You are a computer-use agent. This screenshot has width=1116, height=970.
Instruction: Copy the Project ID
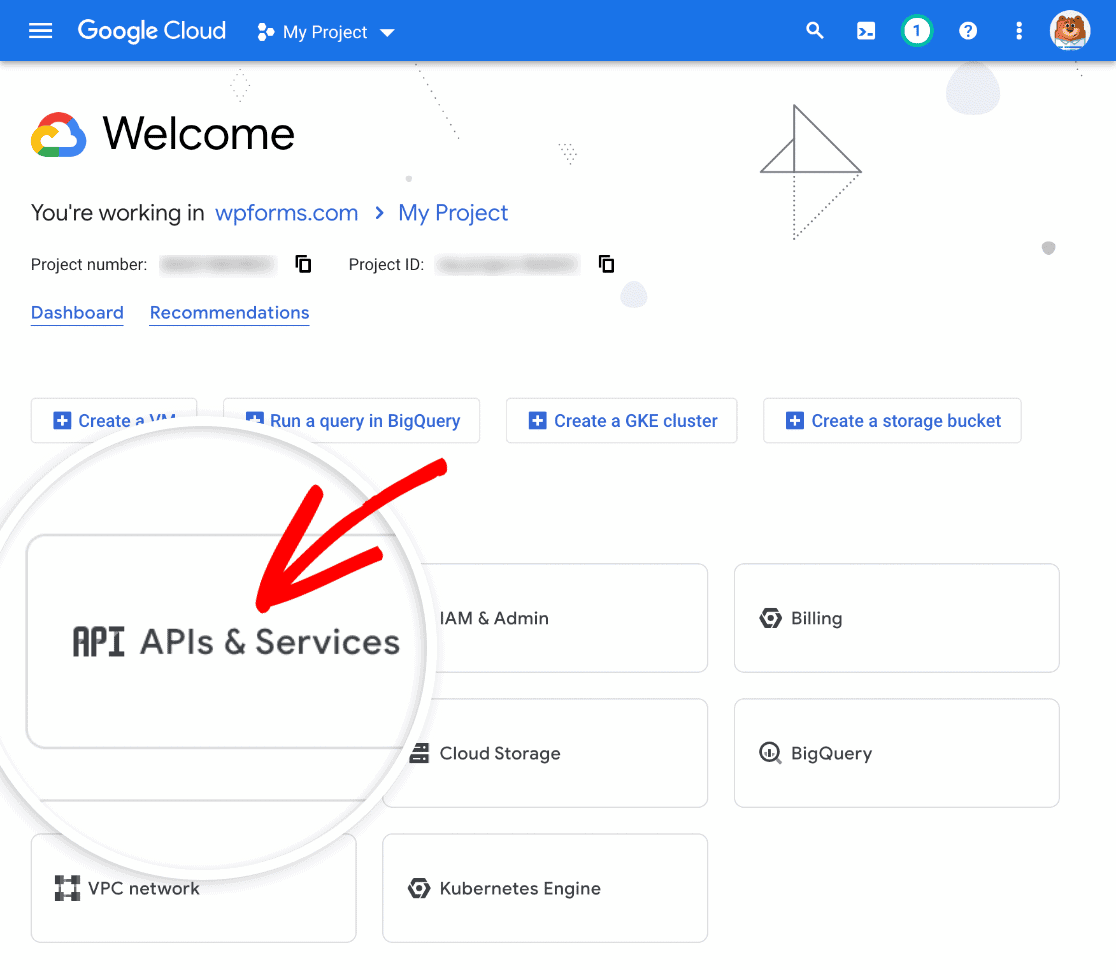pos(606,264)
